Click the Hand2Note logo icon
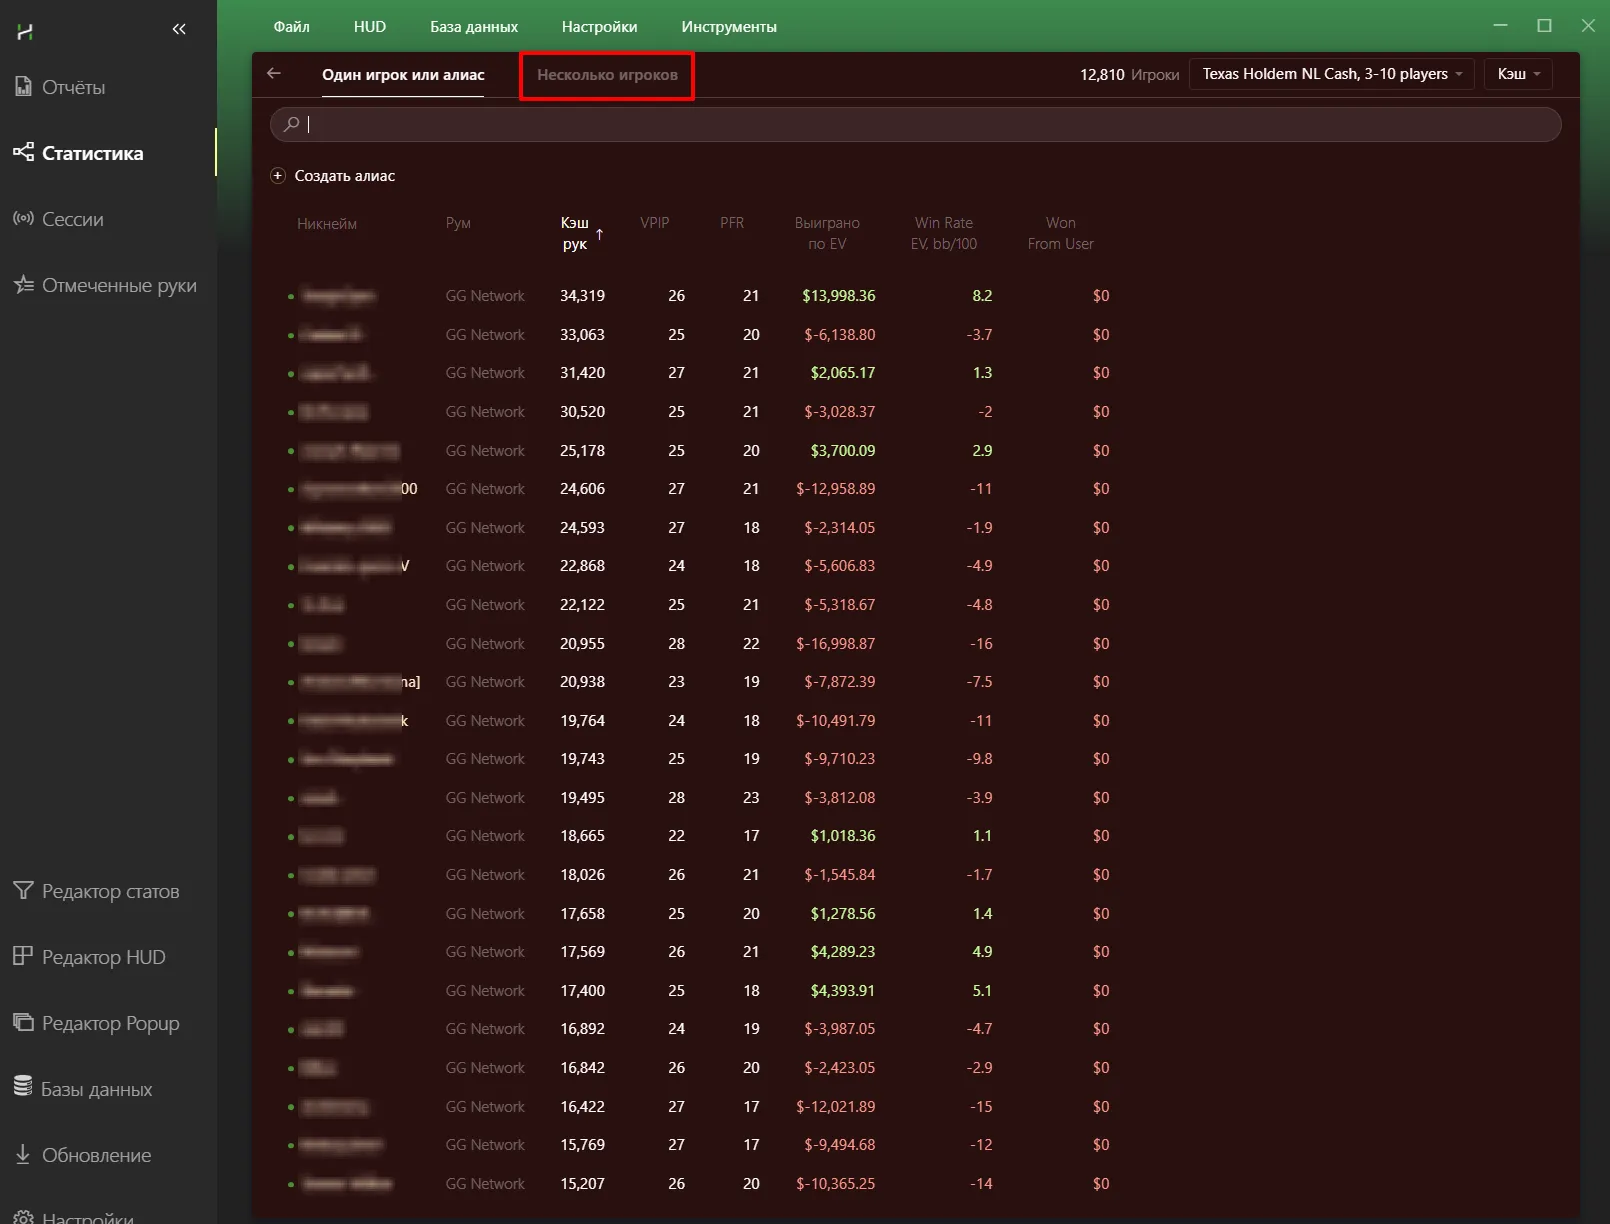Screen dimensions: 1610x1224 click(x=25, y=32)
